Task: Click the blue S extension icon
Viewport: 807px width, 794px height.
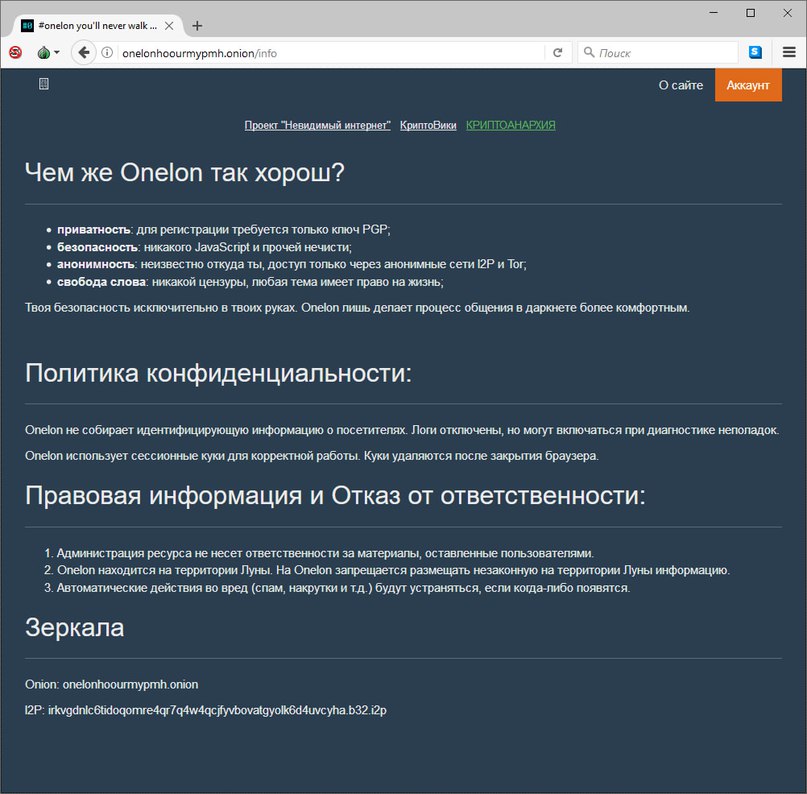Action: (x=755, y=53)
